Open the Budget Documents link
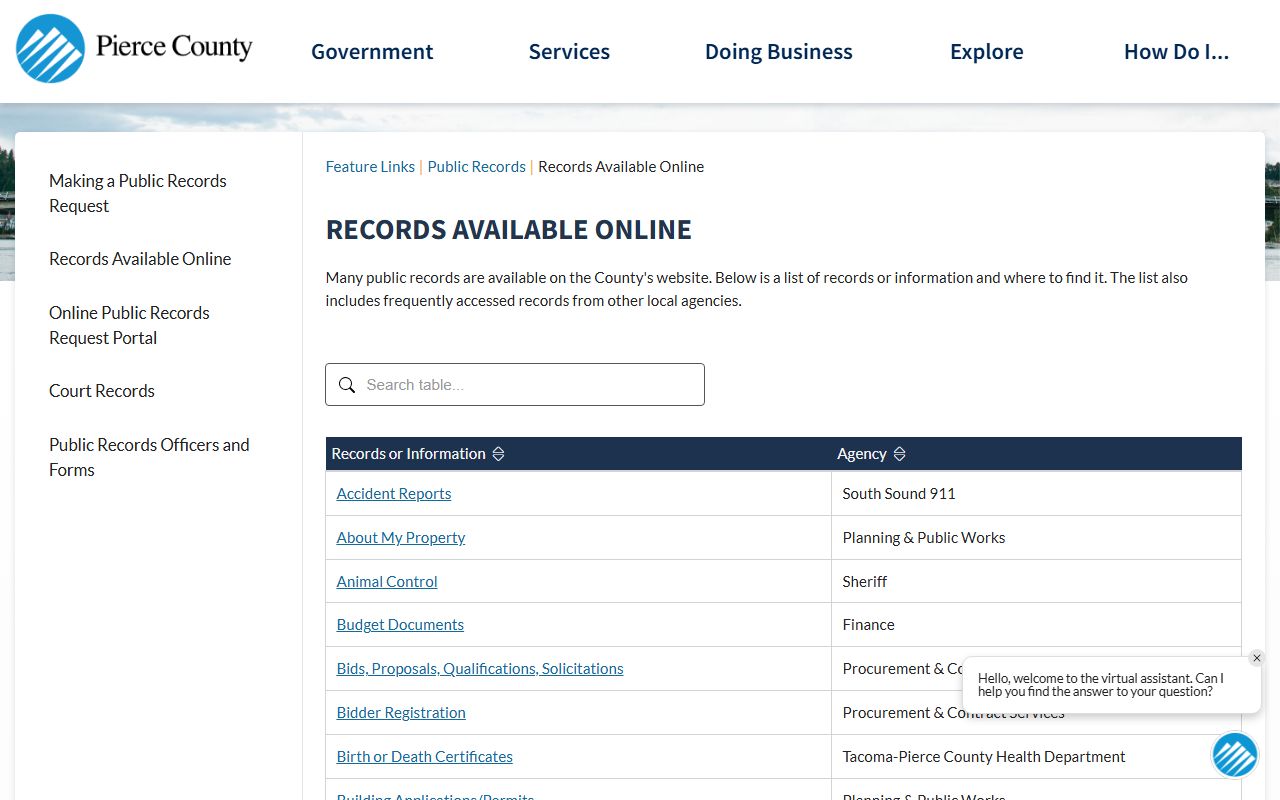Screen dimensions: 1280x800 (x=400, y=625)
